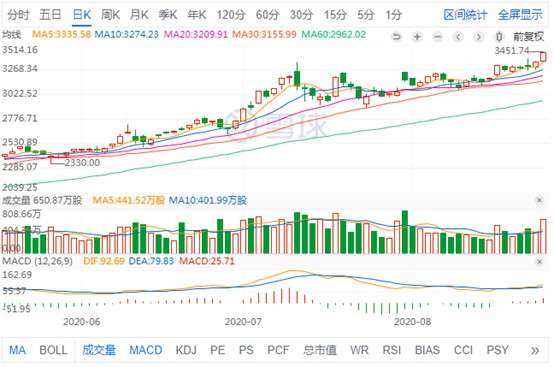Zoom in the chart with plus icon
The image size is (554, 367).
pyautogui.click(x=417, y=37)
